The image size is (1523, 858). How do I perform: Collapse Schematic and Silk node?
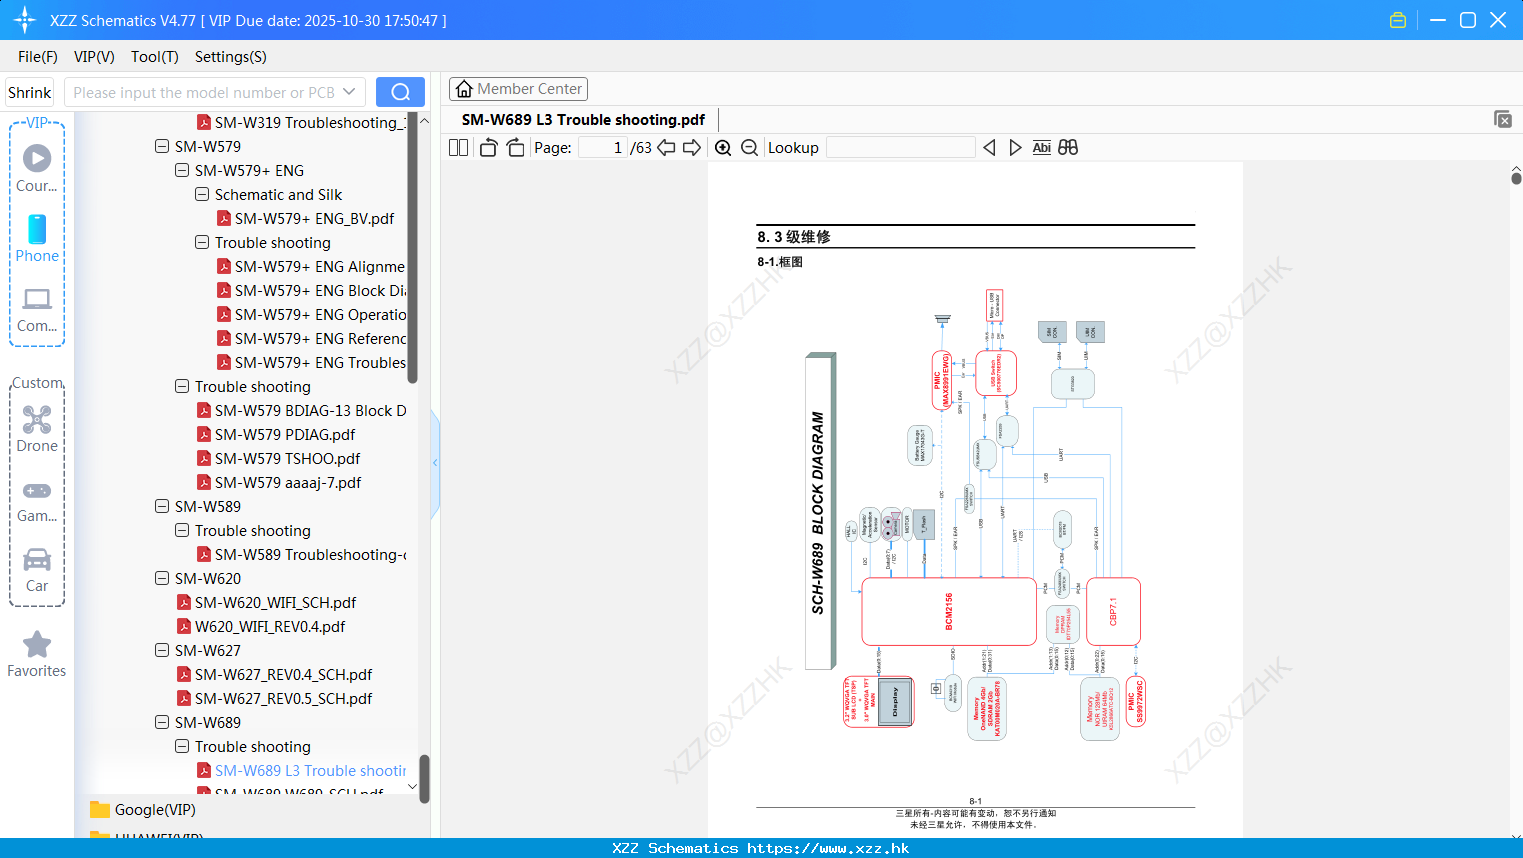pos(202,195)
